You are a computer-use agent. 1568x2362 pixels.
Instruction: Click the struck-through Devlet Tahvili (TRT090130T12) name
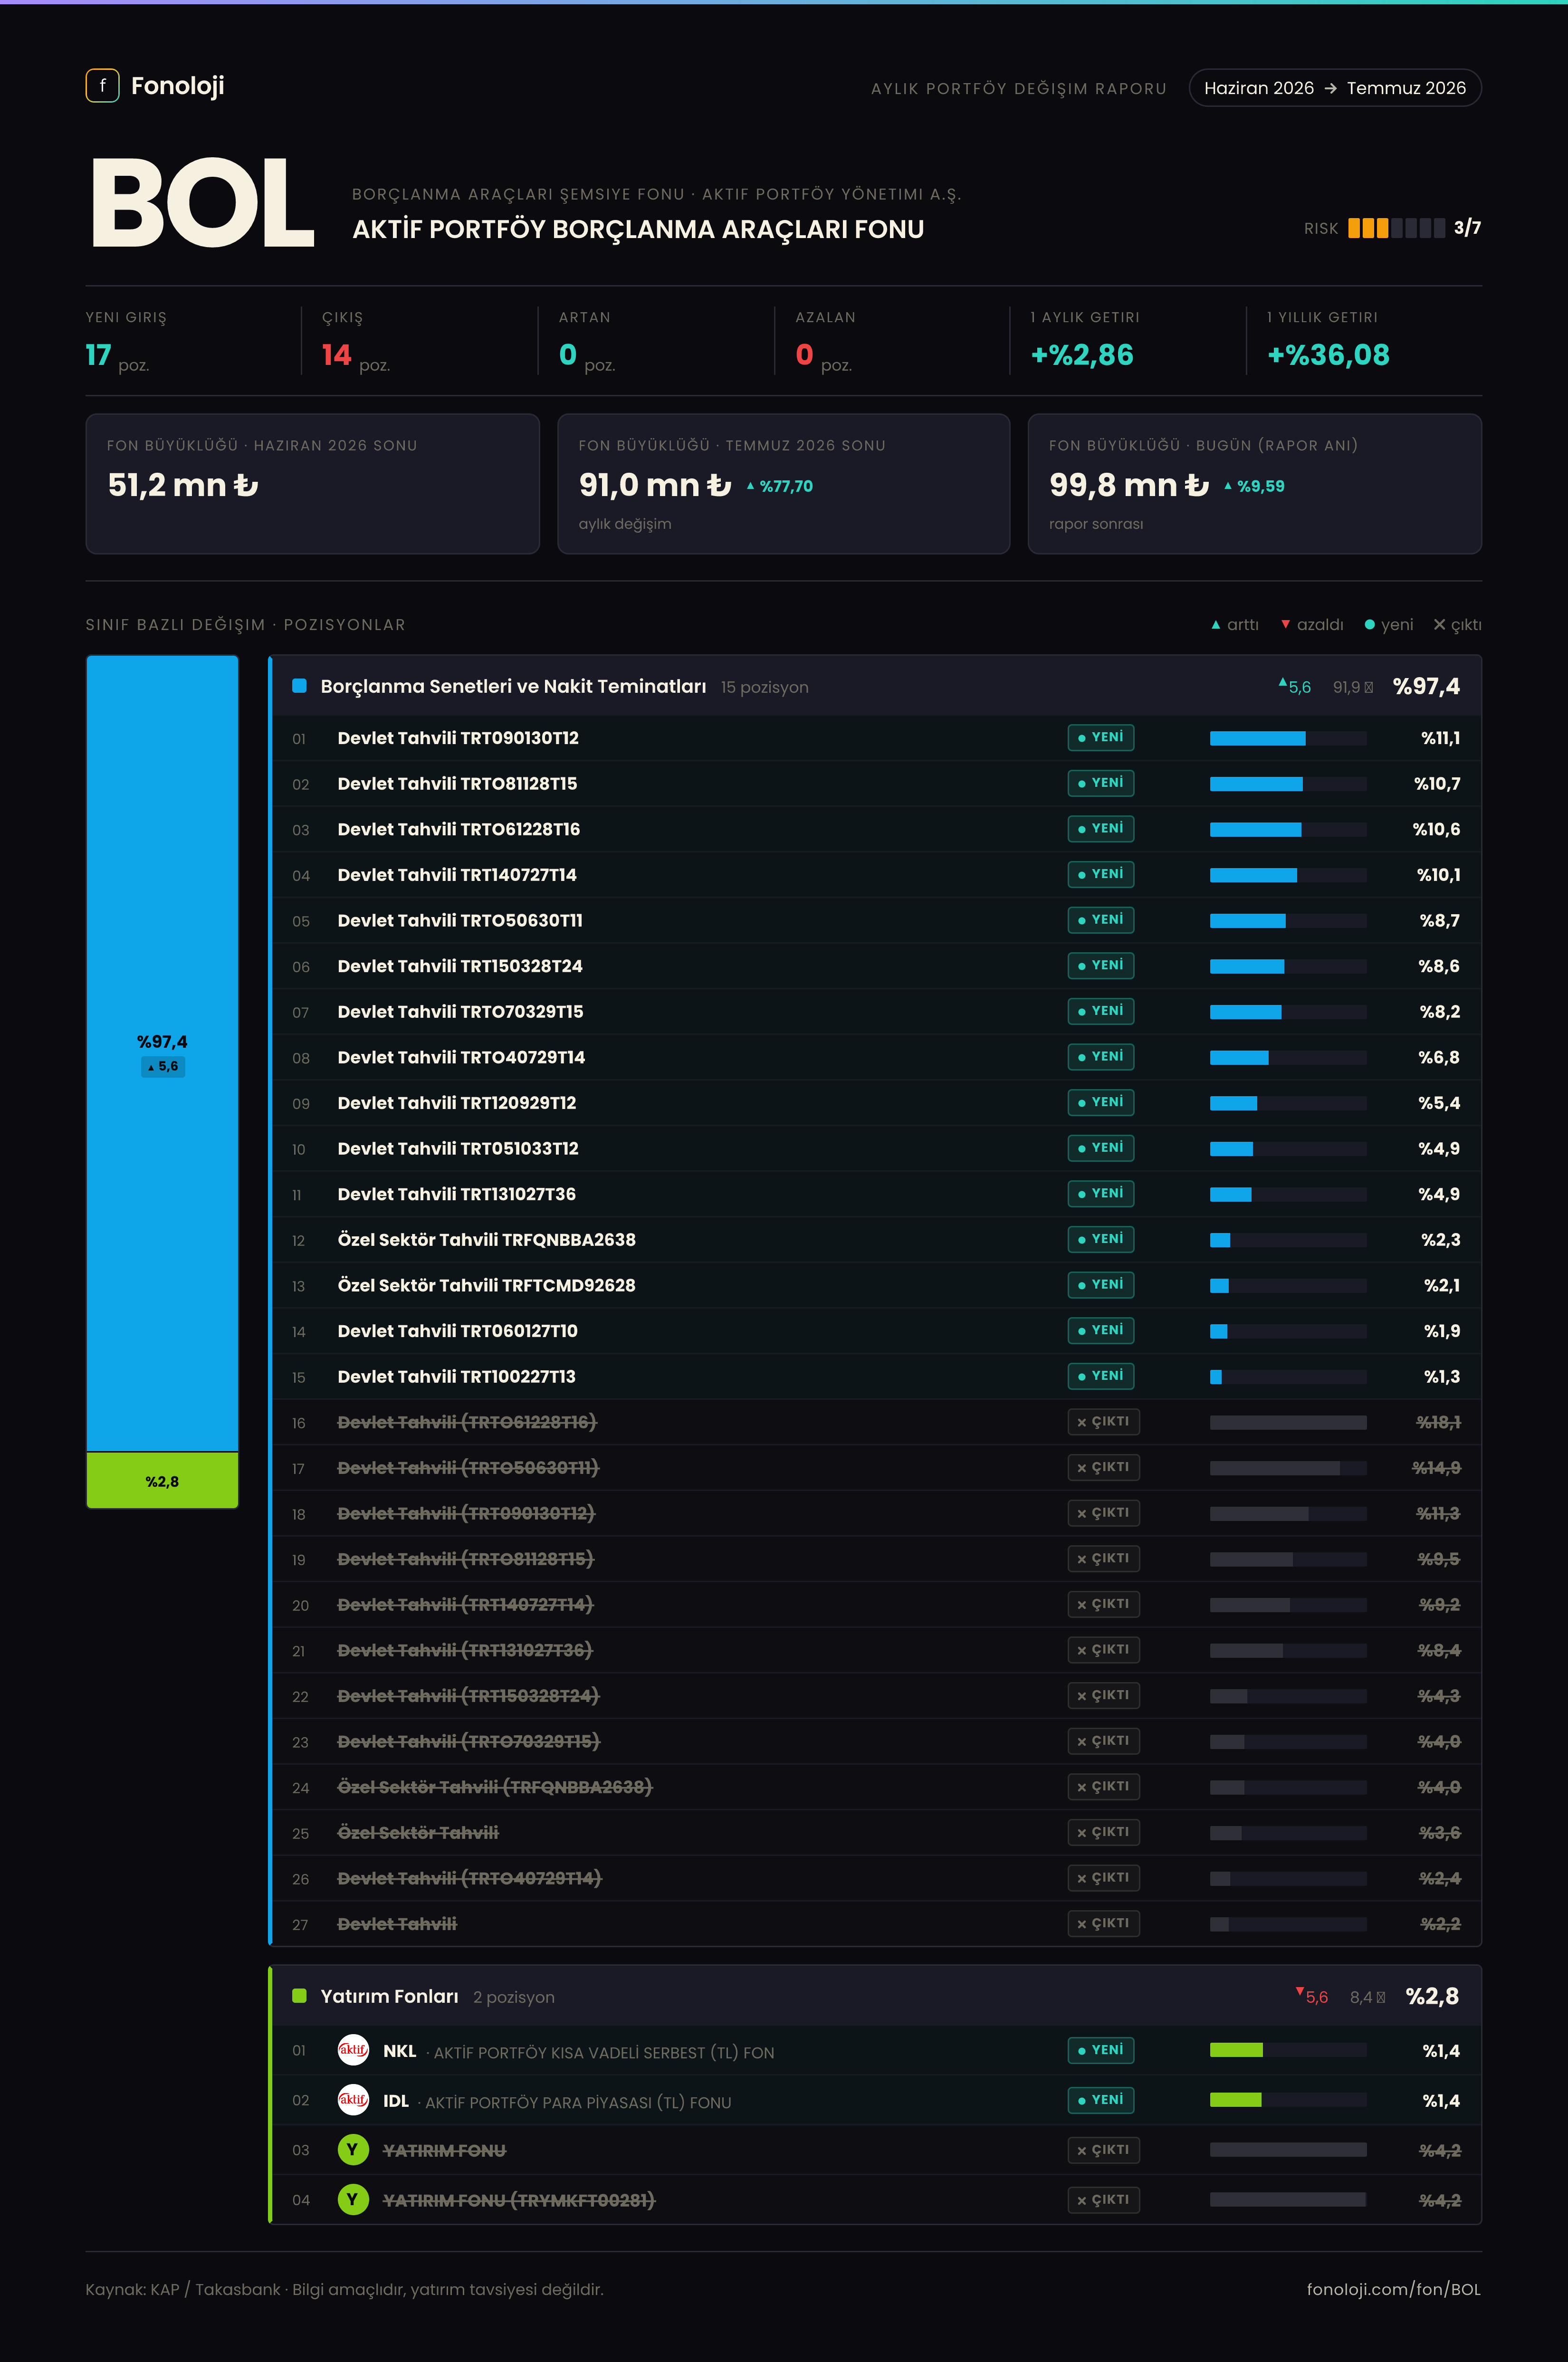pos(466,1513)
